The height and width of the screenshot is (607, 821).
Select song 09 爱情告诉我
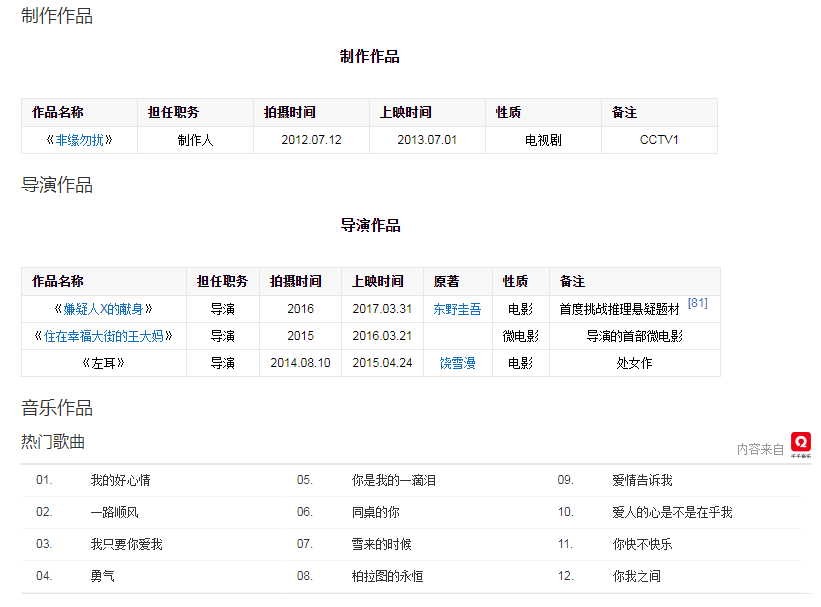point(642,480)
